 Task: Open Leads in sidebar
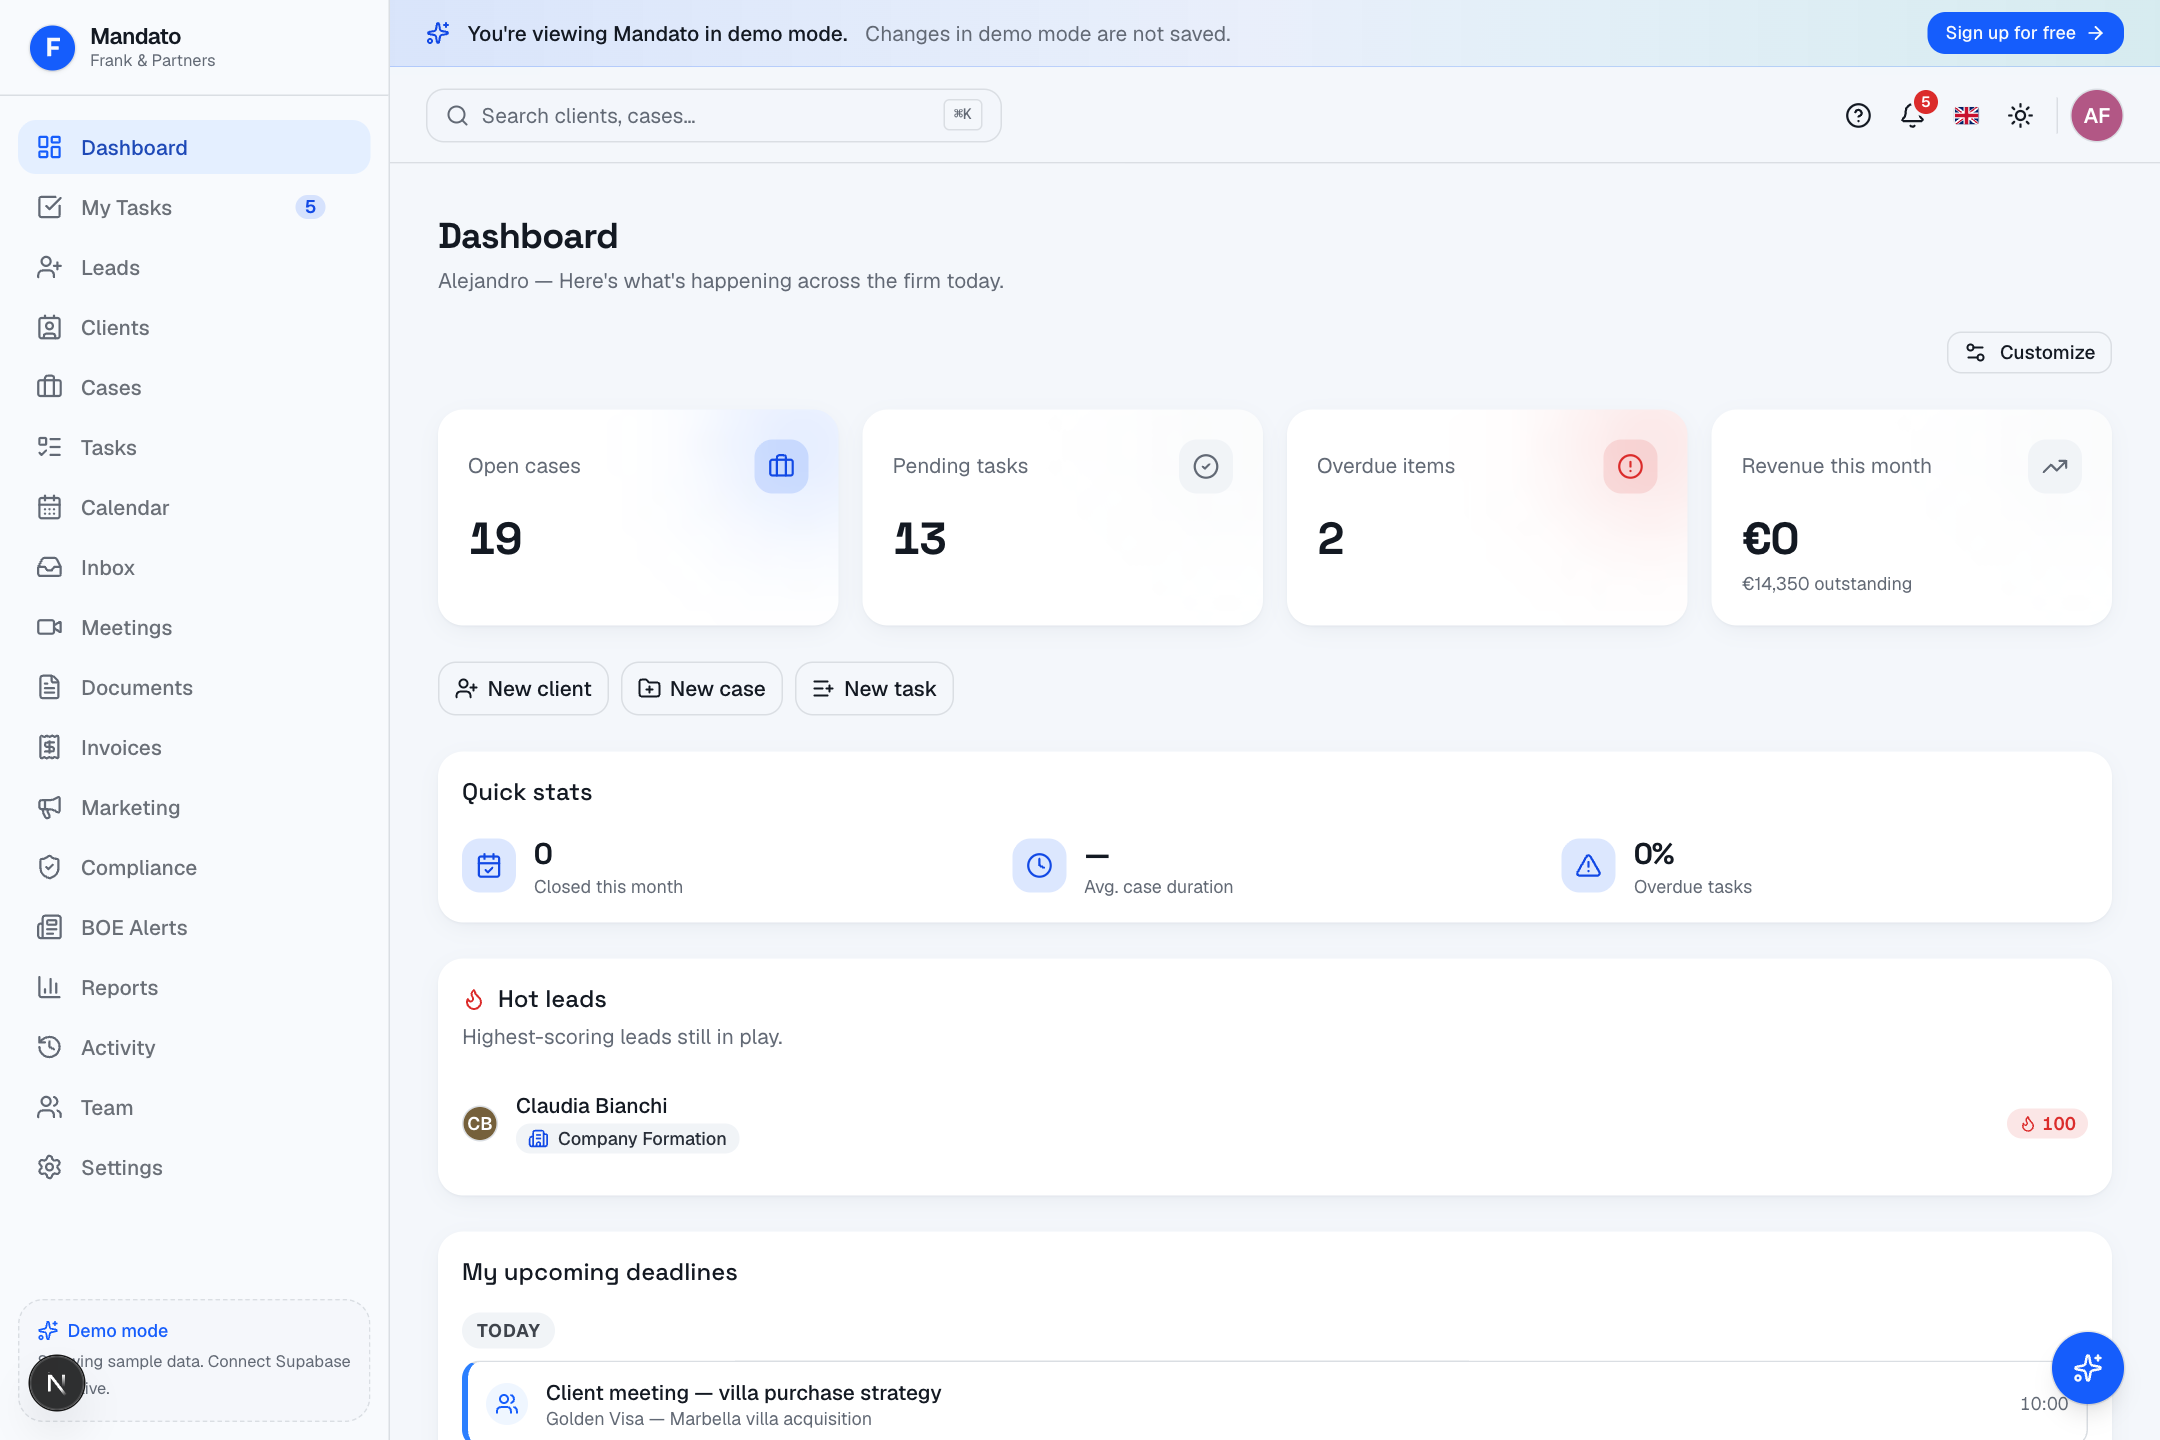(x=194, y=267)
